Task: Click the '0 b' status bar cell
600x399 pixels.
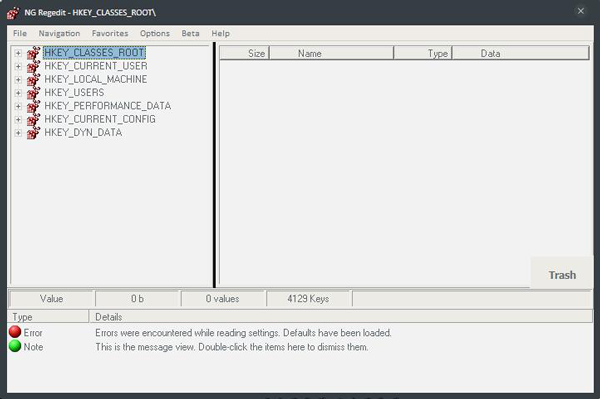Action: 138,299
